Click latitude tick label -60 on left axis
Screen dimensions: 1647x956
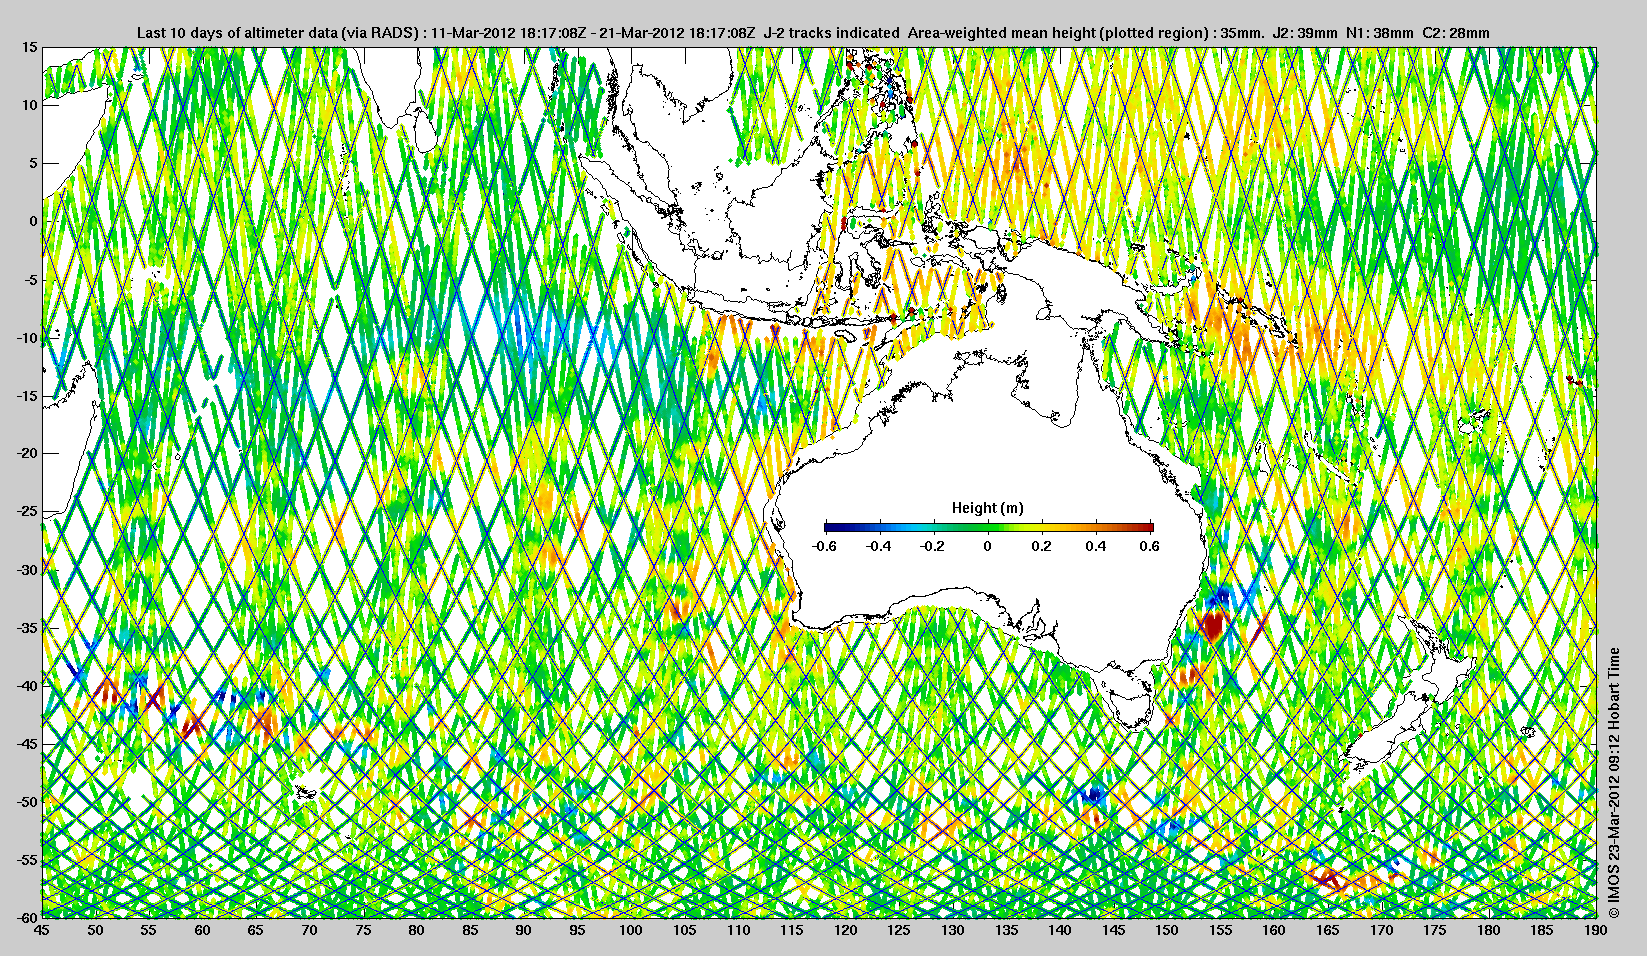pos(26,917)
